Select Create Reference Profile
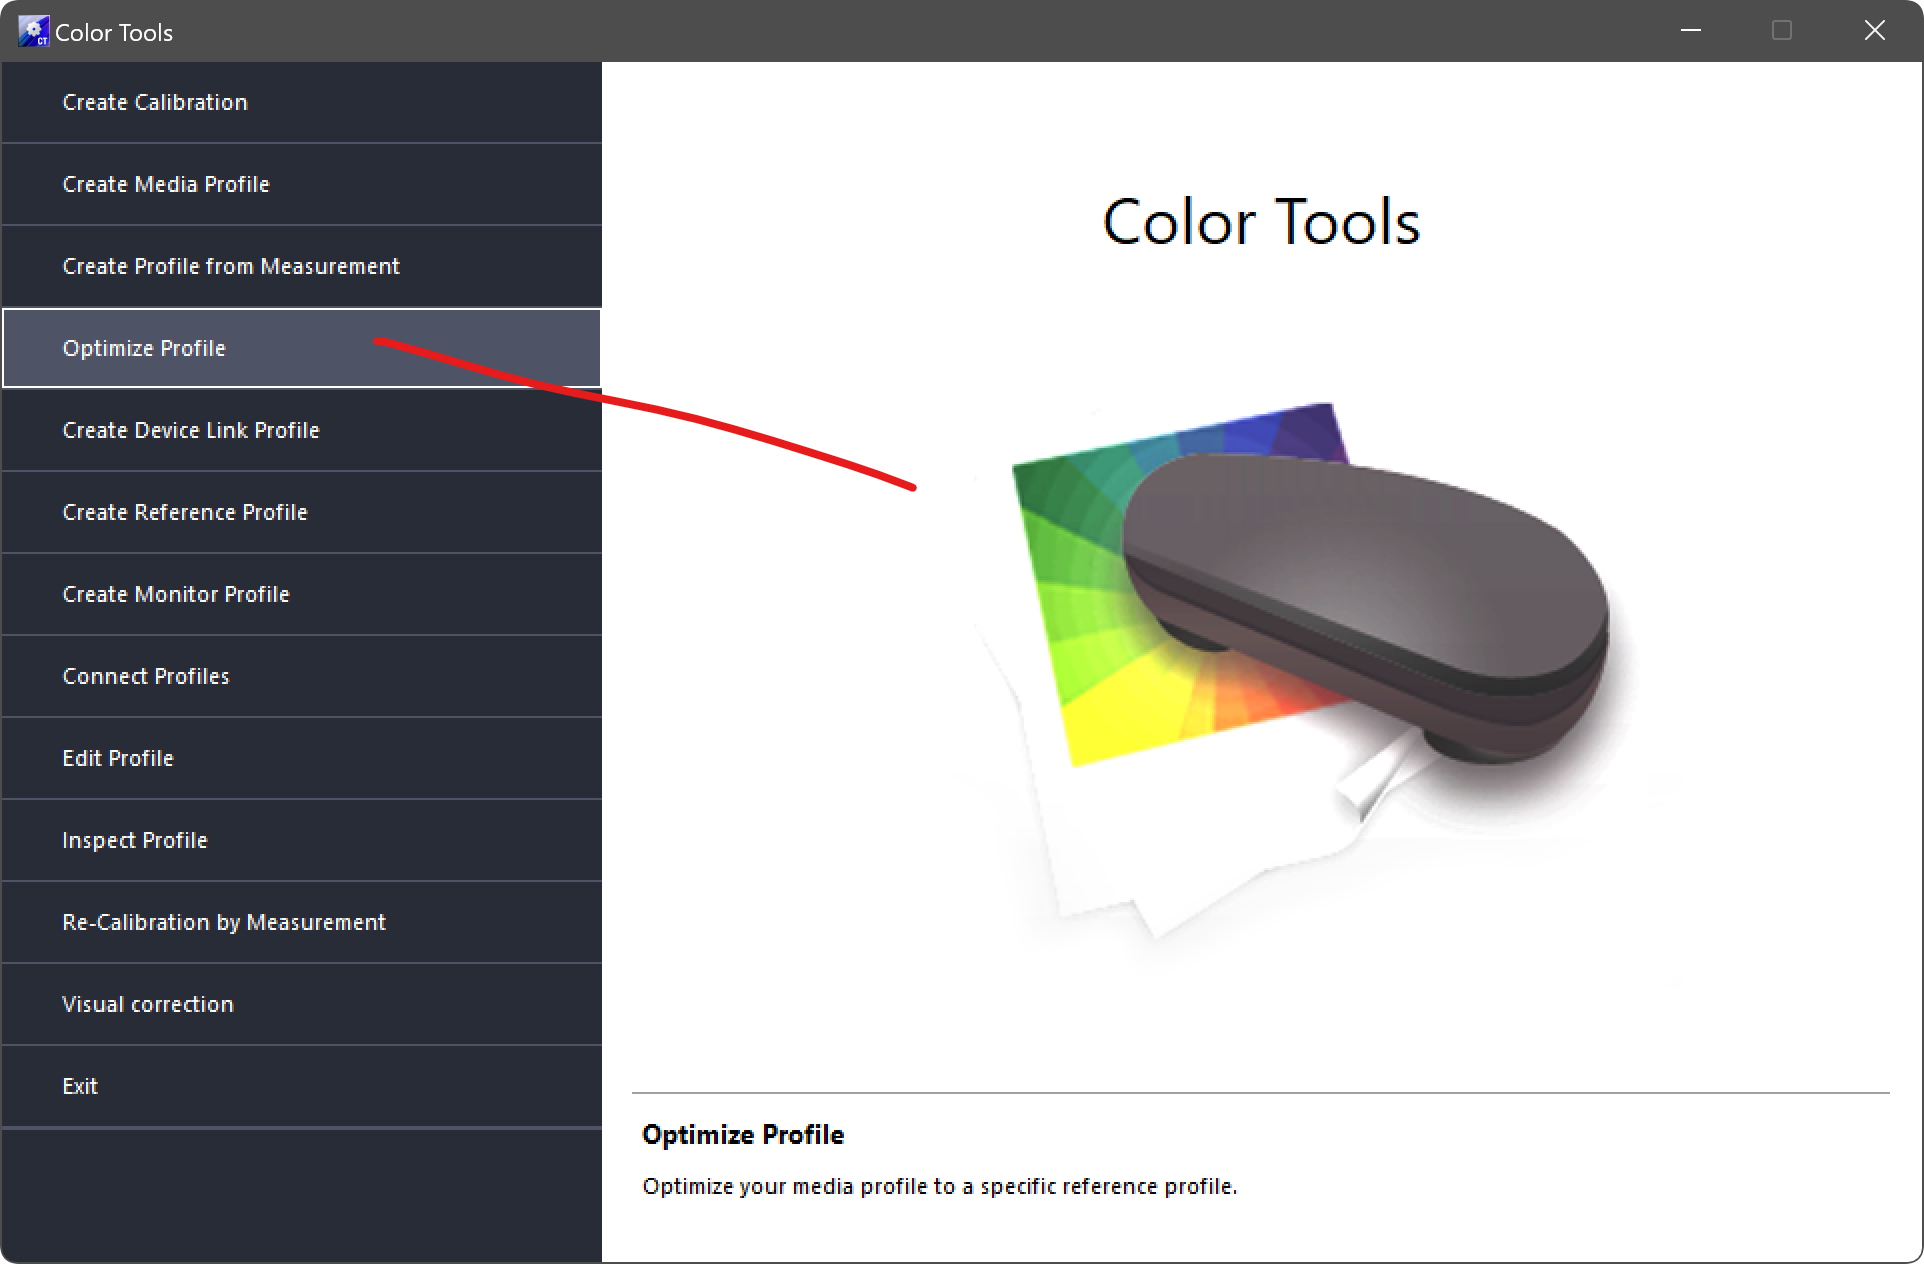1924x1264 pixels. tap(185, 512)
